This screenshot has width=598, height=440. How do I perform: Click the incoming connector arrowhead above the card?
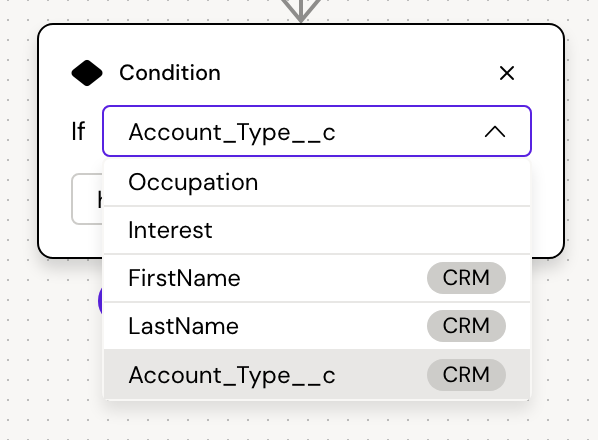[301, 11]
